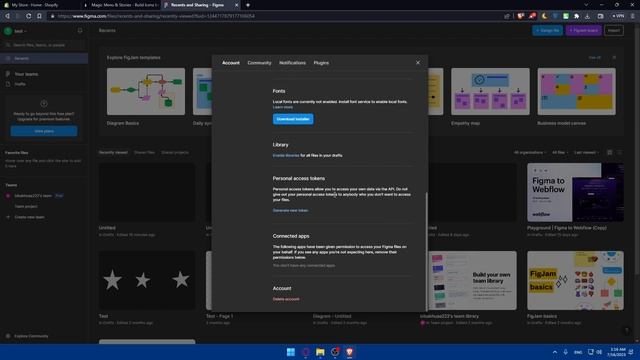Close the Recents and Sharing Figma browser tab
The width and height of the screenshot is (640, 360).
(x=236, y=5)
